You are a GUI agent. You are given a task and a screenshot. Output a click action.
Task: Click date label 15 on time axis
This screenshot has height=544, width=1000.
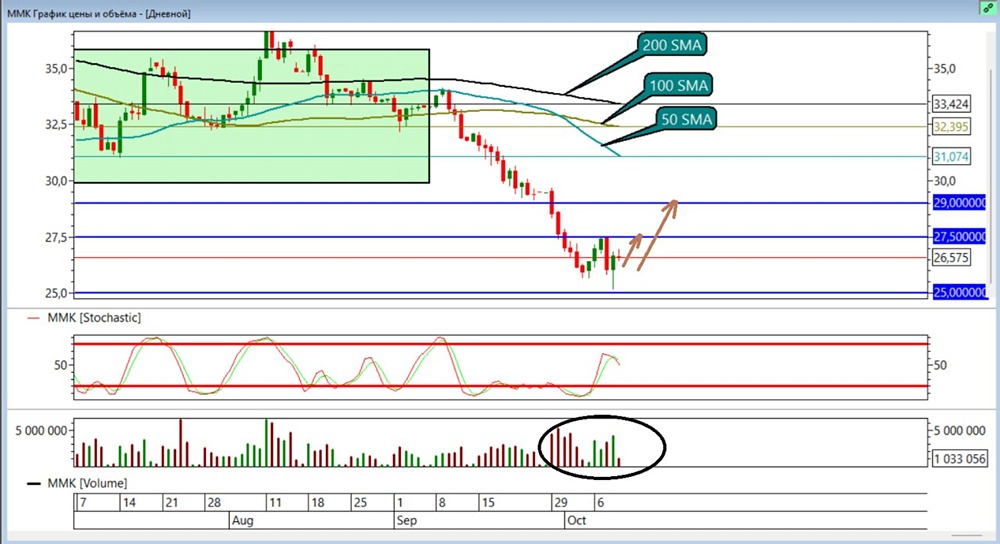[488, 503]
